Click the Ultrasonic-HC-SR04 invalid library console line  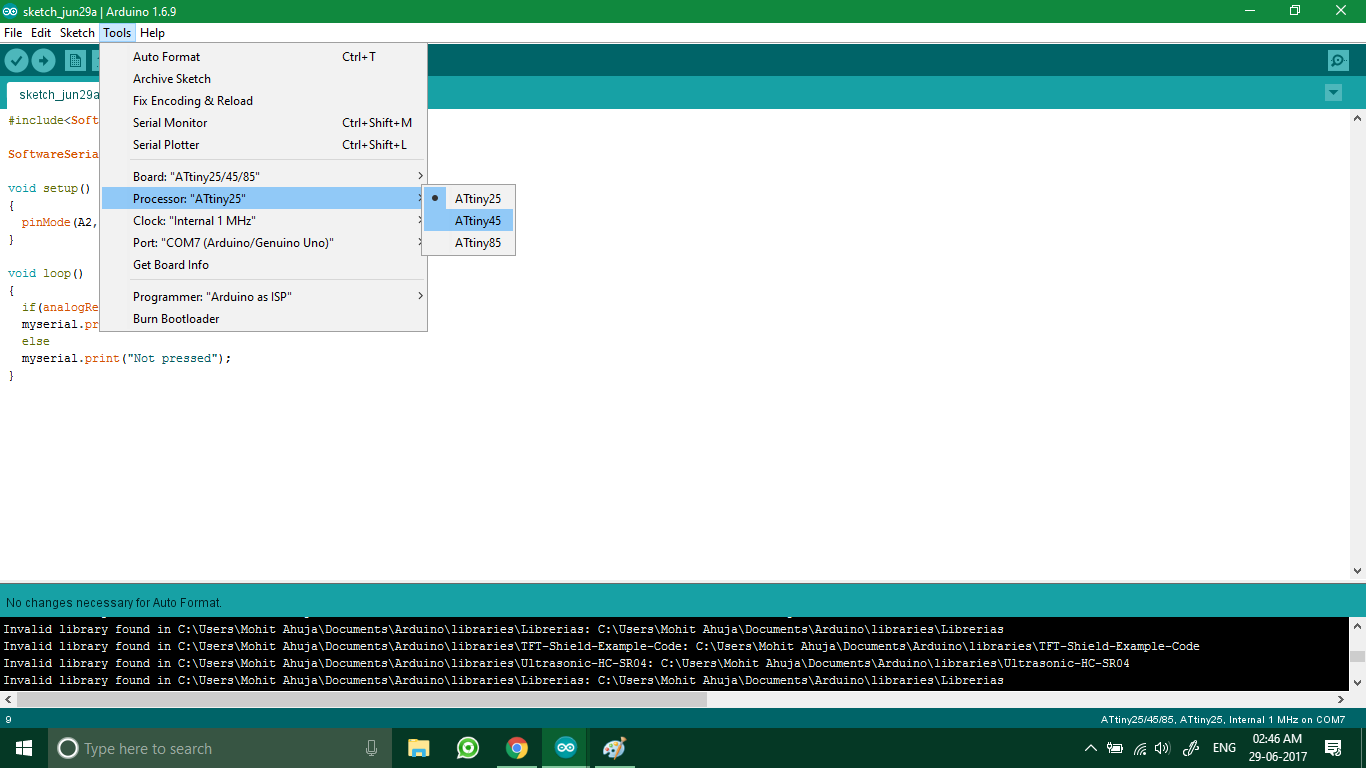(x=566, y=663)
